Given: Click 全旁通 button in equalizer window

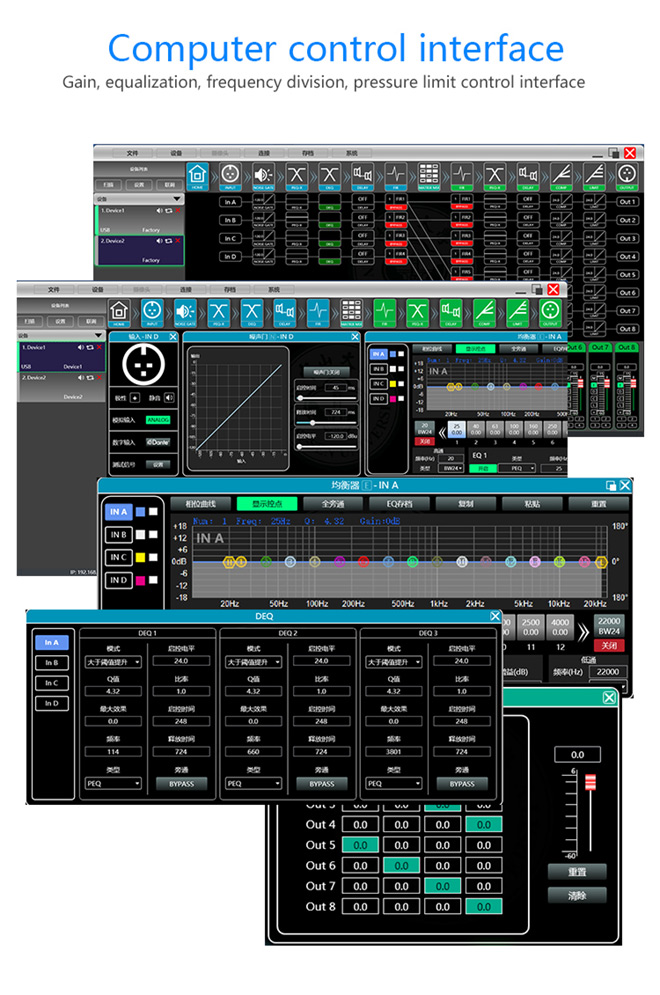Looking at the screenshot, I should point(333,504).
